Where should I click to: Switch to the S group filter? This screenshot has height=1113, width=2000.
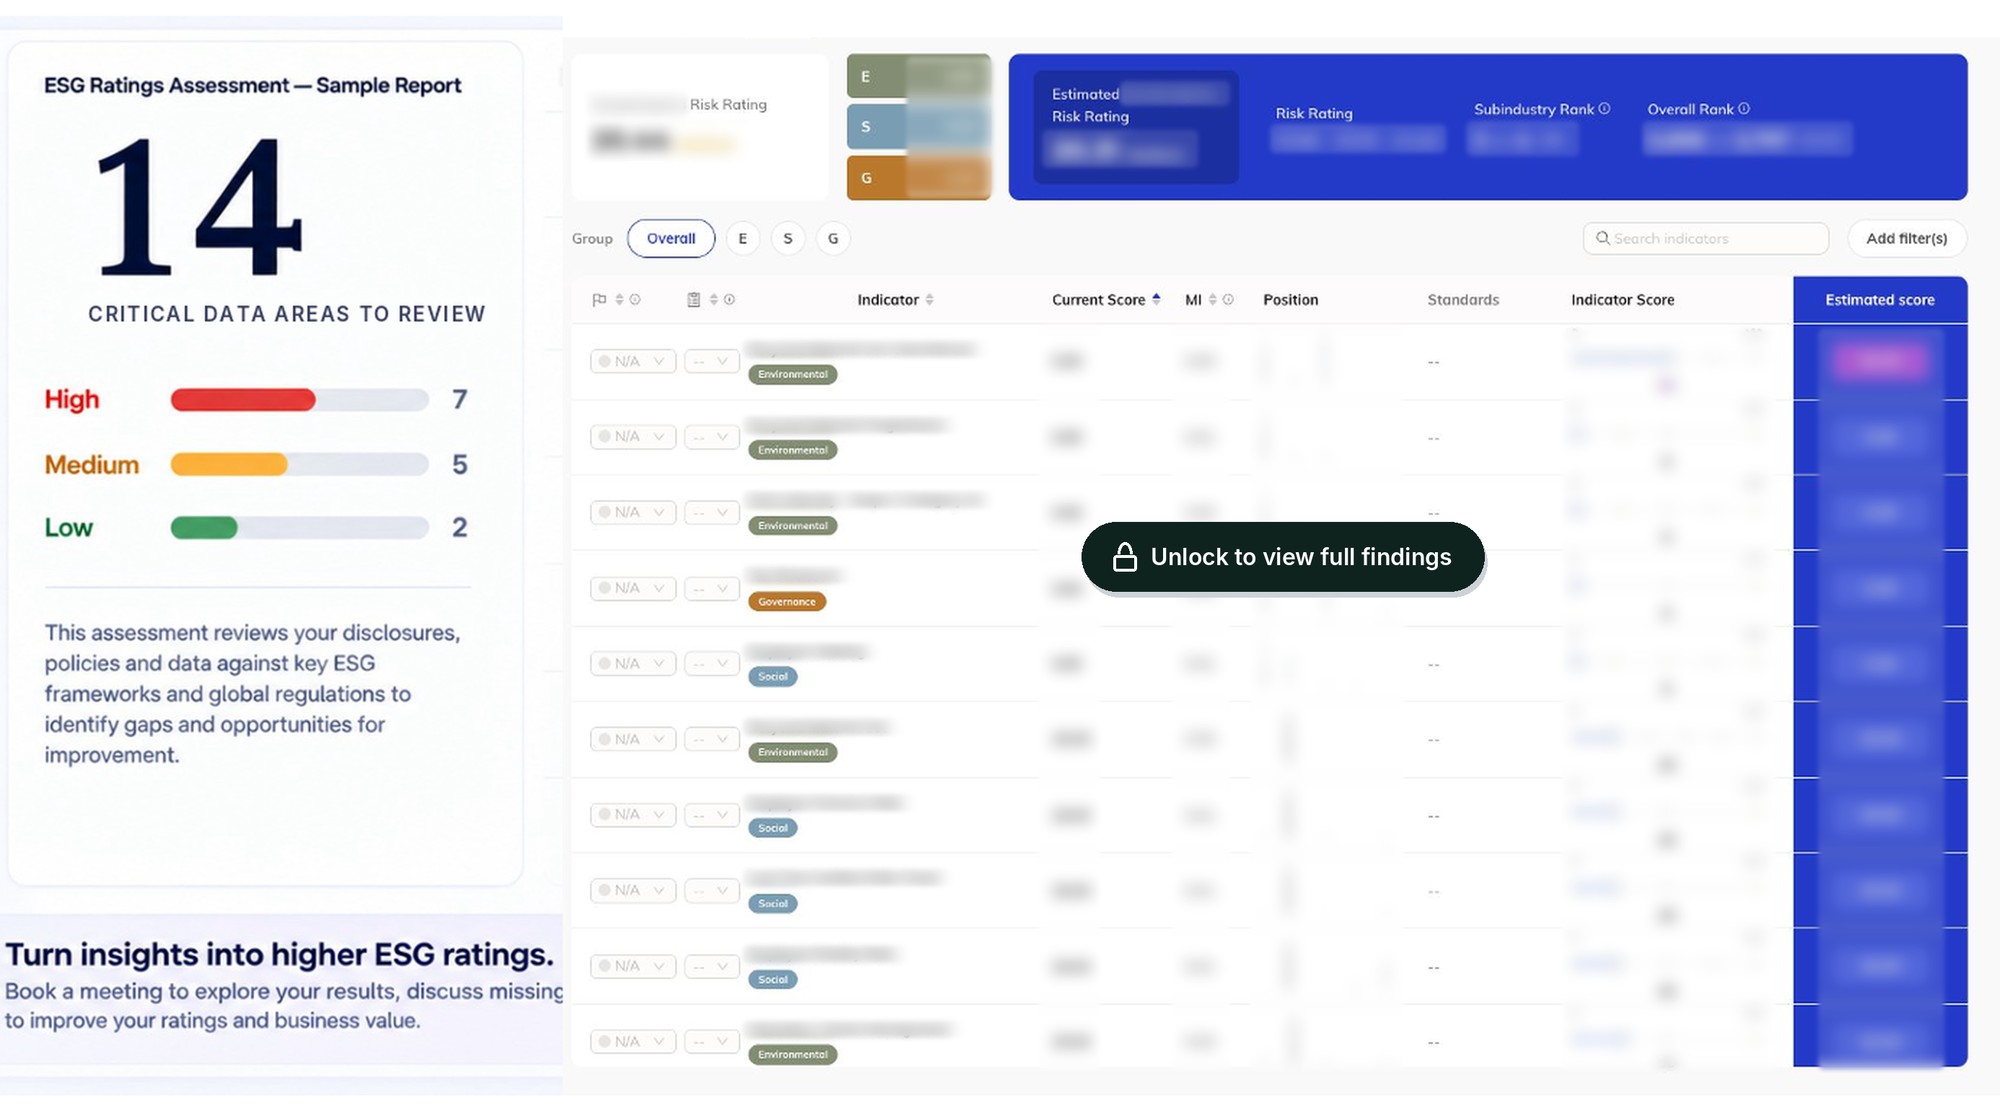pyautogui.click(x=788, y=238)
